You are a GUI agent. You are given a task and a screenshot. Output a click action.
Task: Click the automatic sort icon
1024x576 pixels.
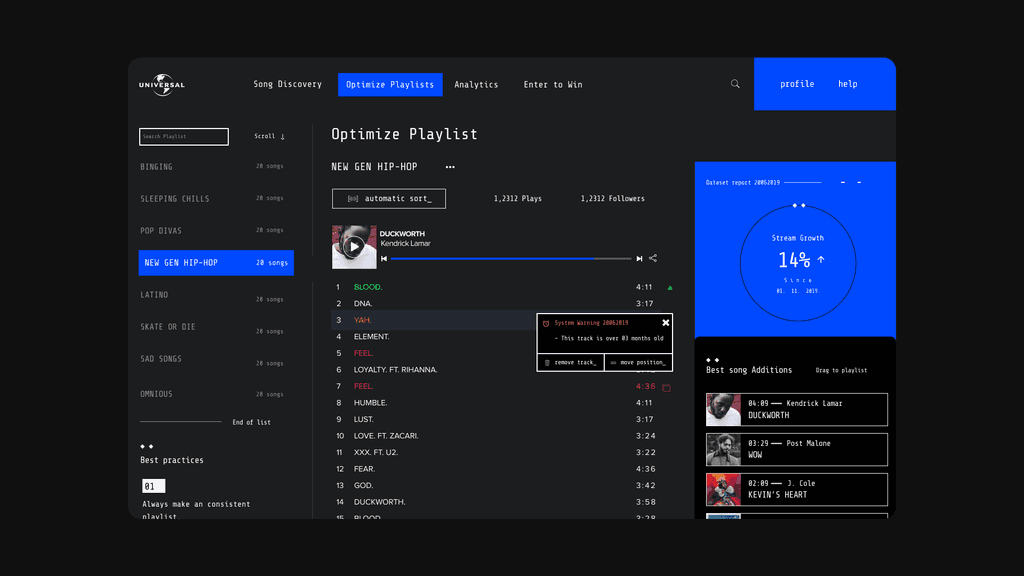pos(353,199)
